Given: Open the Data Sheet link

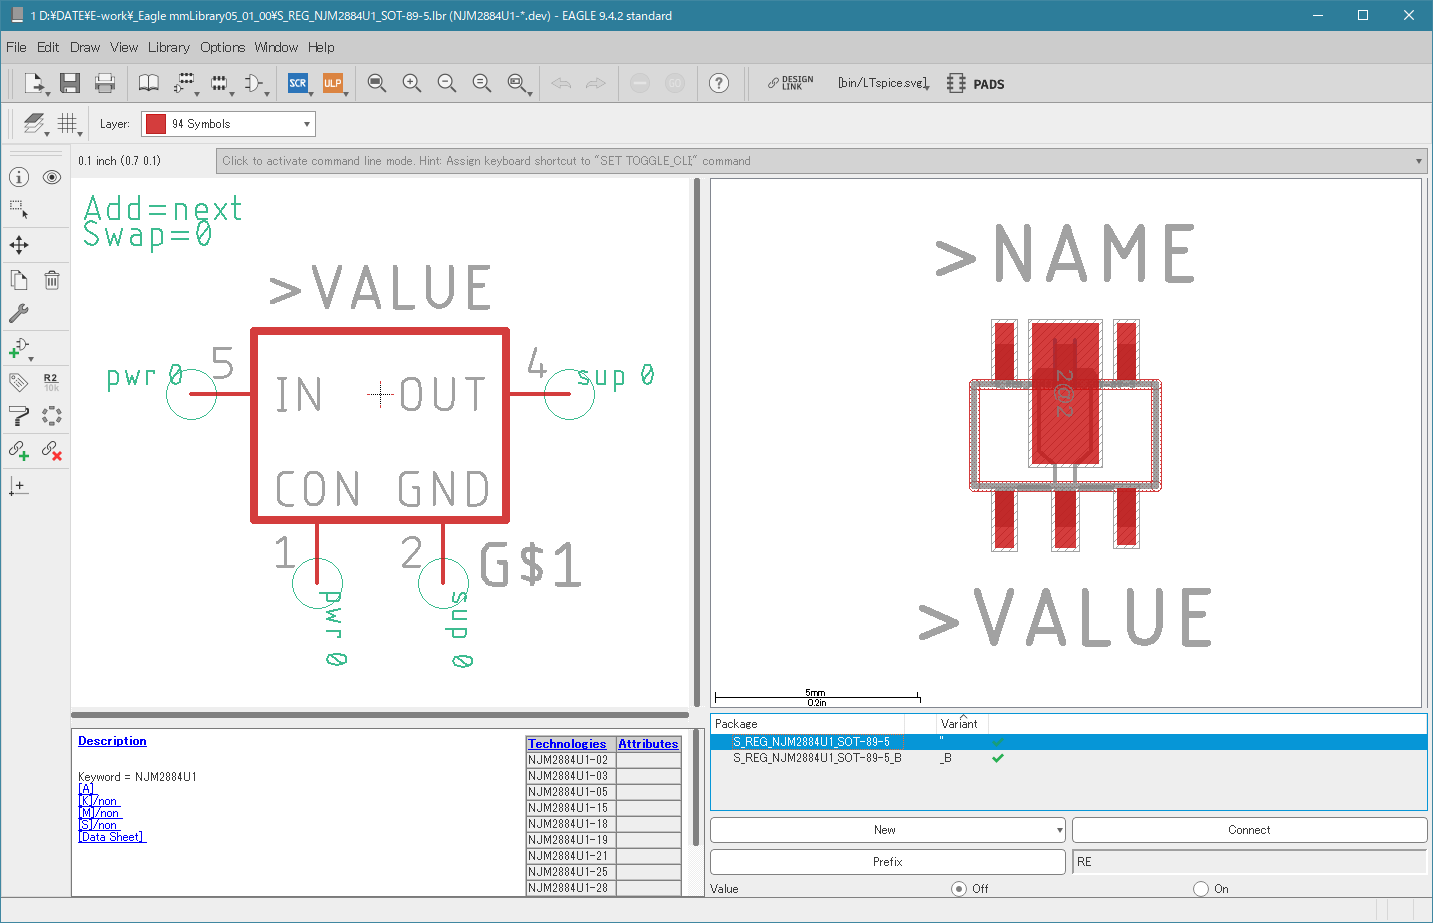Looking at the screenshot, I should tap(112, 837).
